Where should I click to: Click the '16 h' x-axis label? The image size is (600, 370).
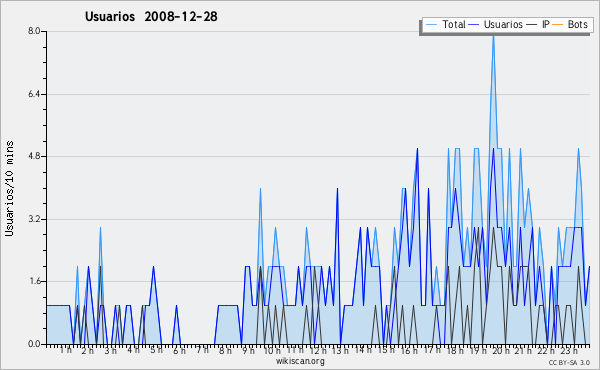pos(409,351)
